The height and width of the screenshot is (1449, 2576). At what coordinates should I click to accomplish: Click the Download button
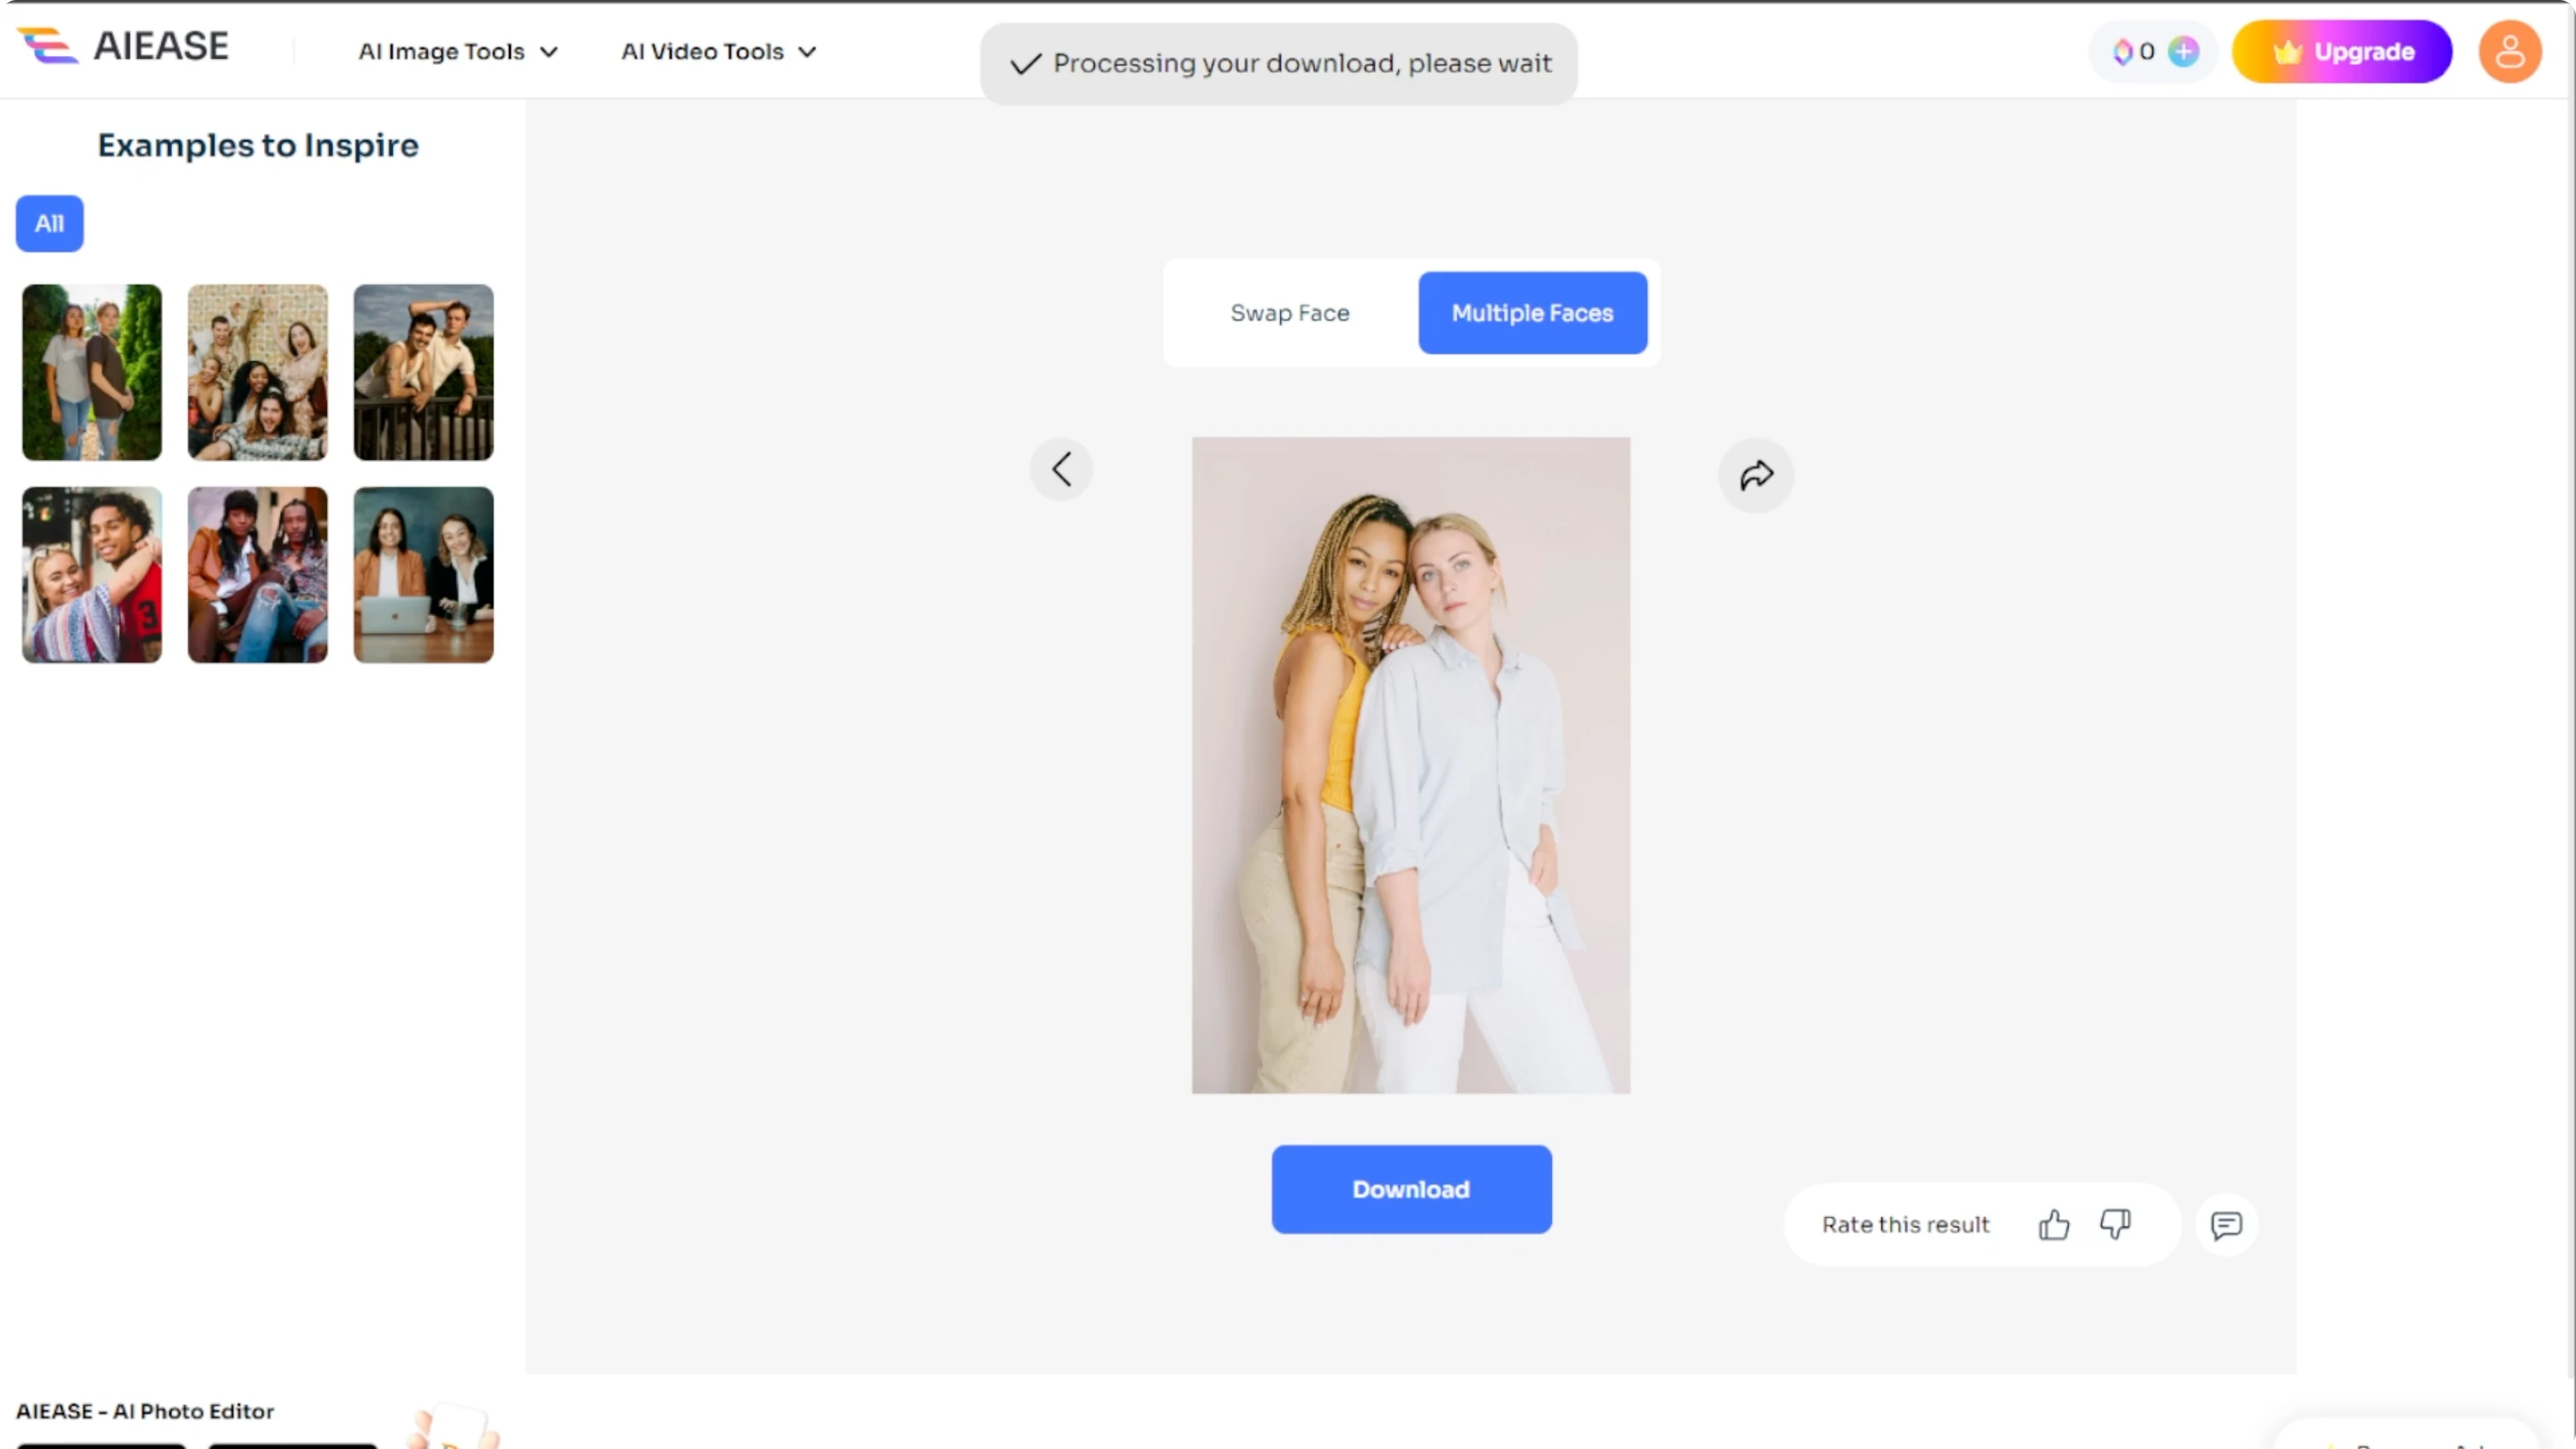pyautogui.click(x=1411, y=1189)
